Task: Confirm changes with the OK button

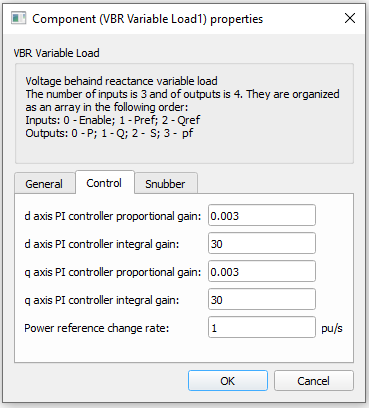Action: tap(228, 380)
